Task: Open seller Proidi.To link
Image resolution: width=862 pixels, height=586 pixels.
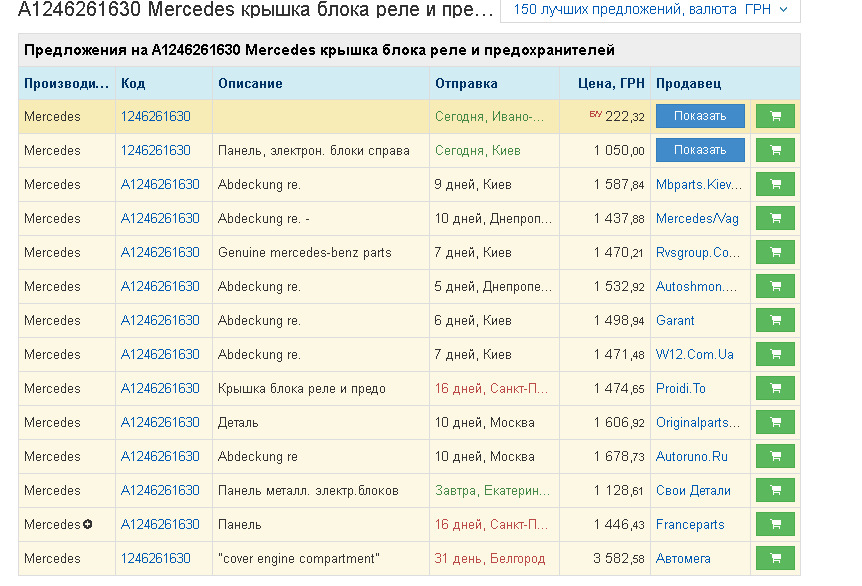Action: (x=681, y=389)
